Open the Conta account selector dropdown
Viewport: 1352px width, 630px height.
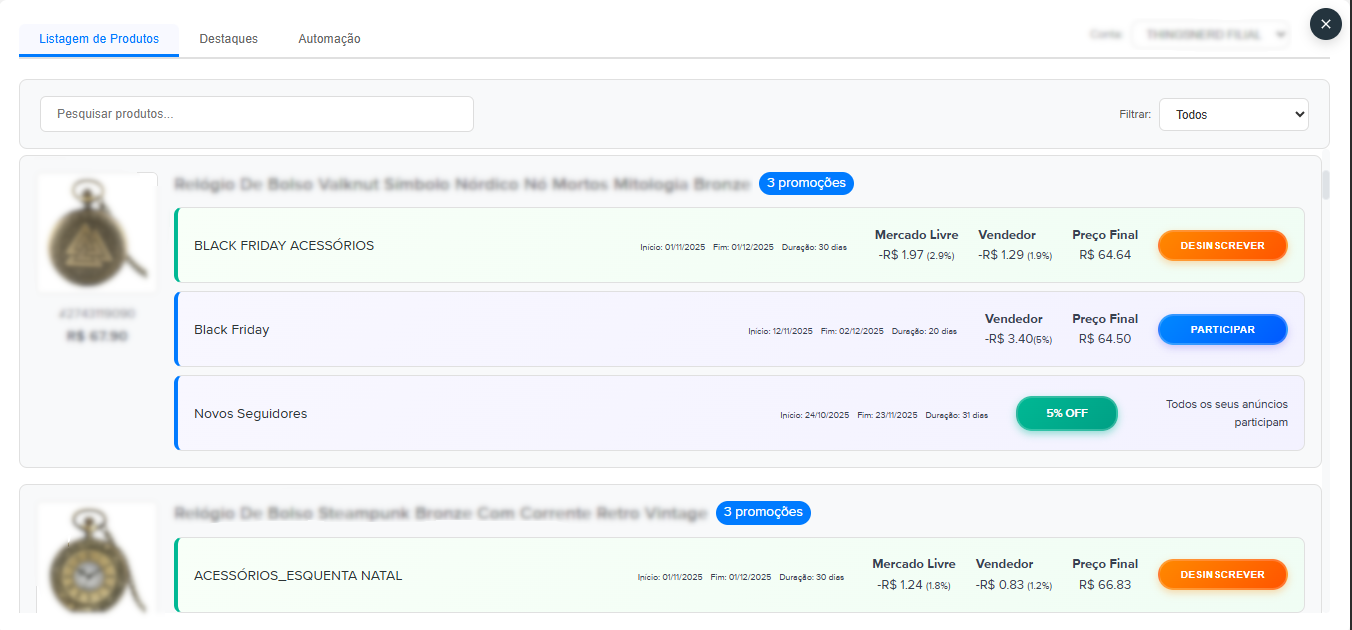click(1210, 33)
